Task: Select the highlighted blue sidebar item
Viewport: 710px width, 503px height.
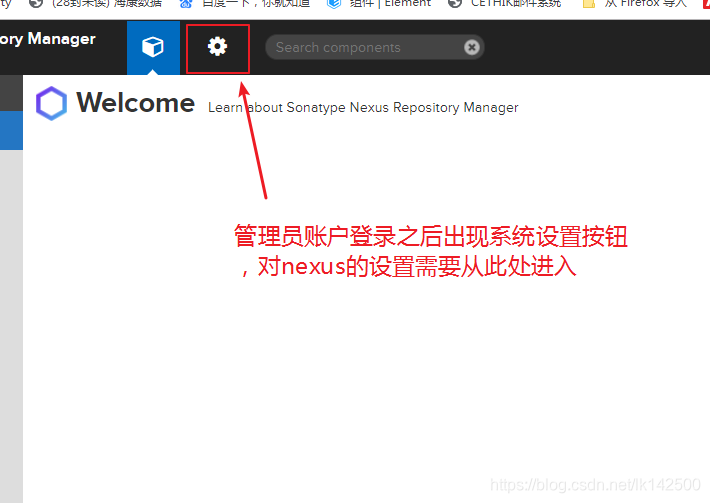Action: (x=11, y=130)
